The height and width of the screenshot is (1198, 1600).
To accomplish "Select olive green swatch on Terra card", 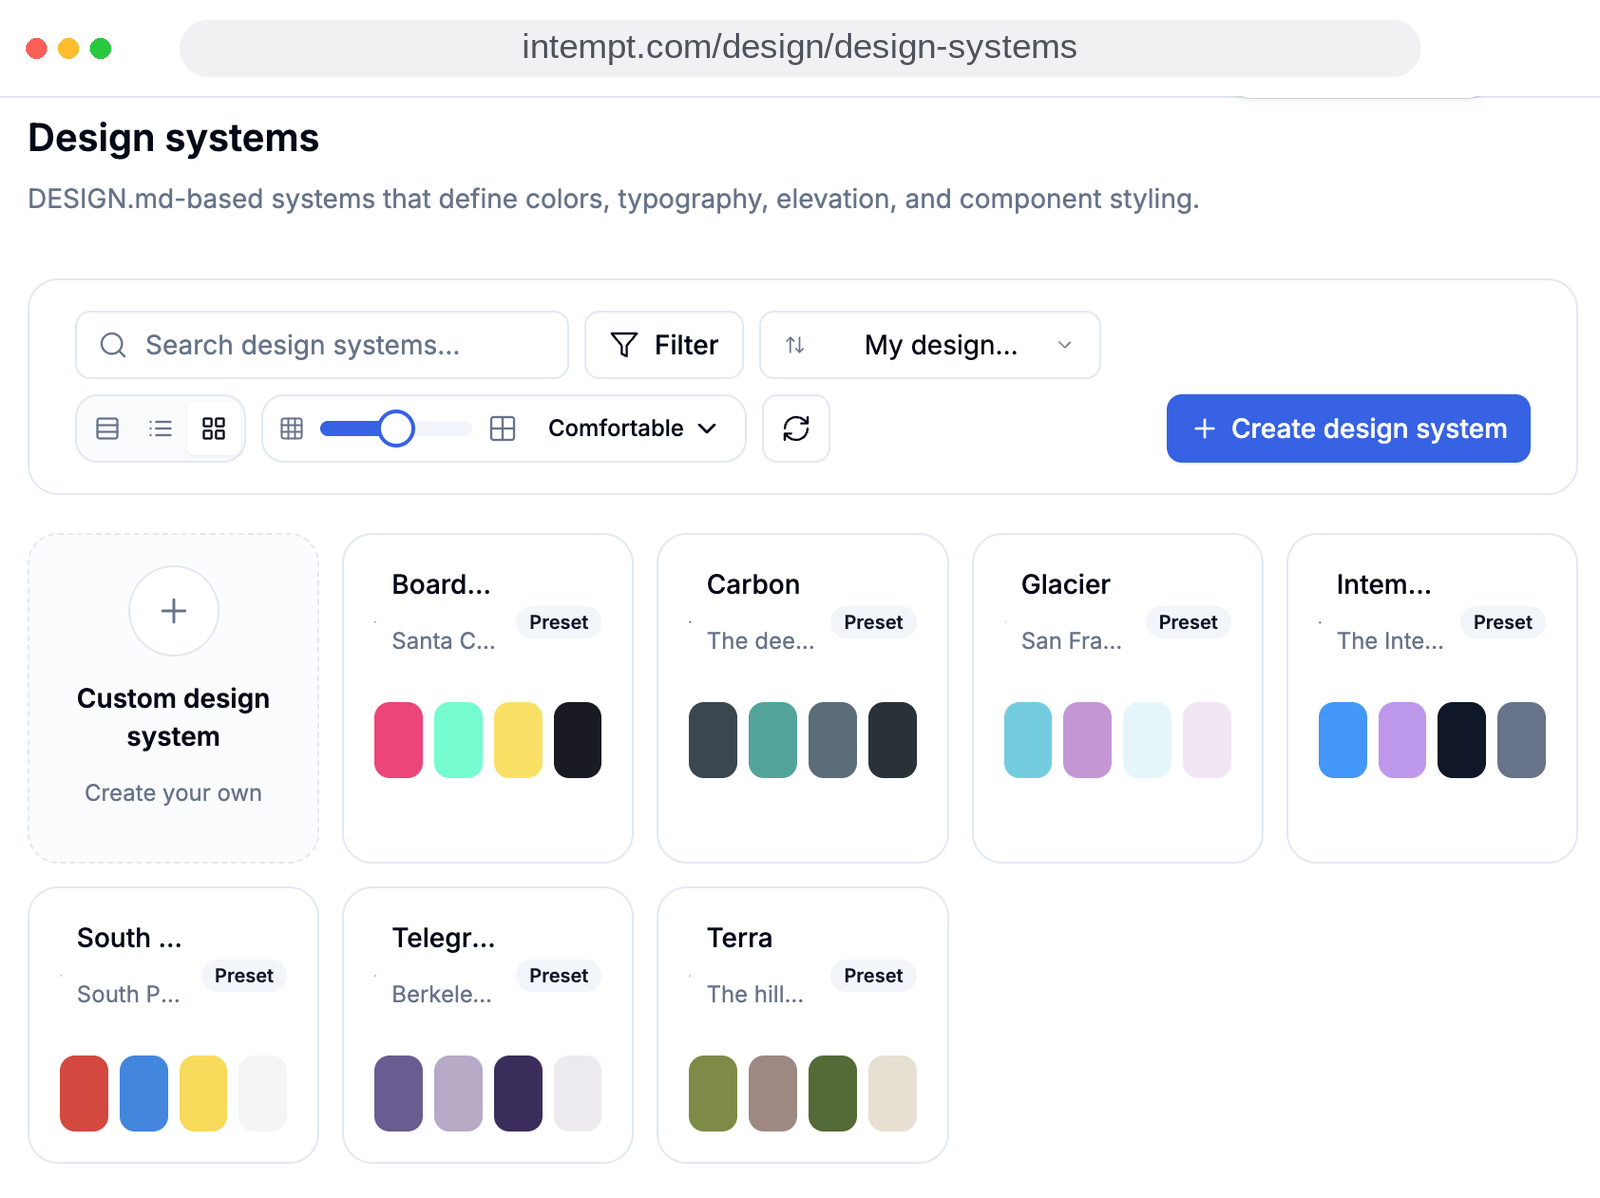I will tap(713, 1093).
